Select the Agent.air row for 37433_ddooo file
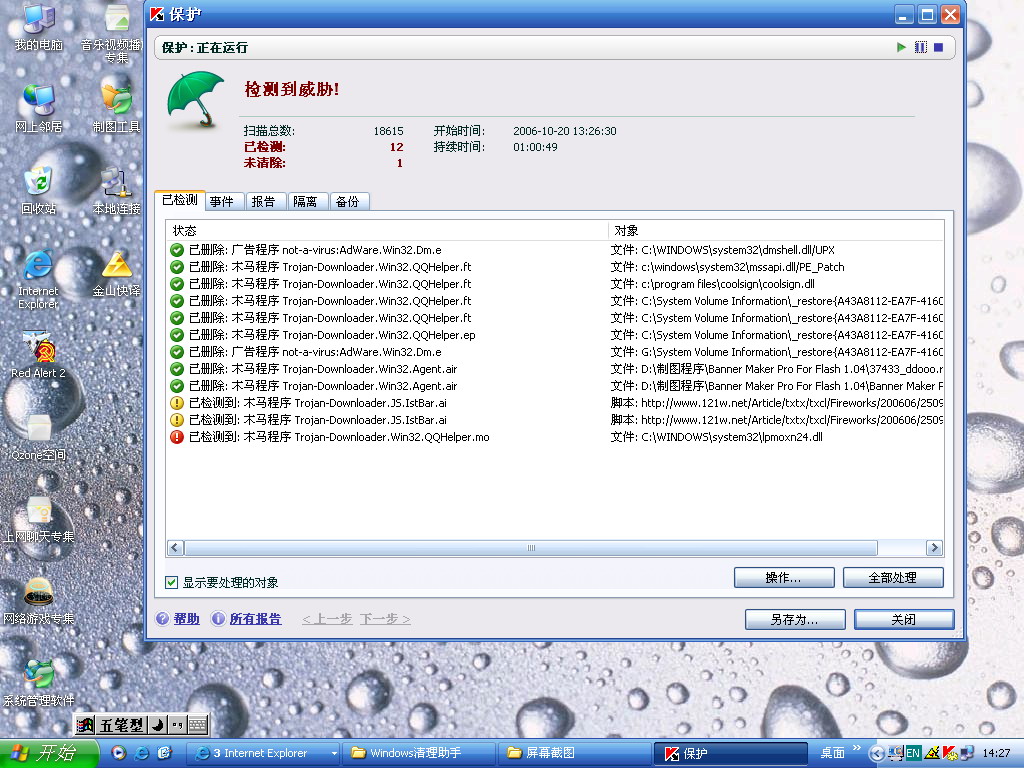Image resolution: width=1024 pixels, height=768 pixels. tap(555, 369)
